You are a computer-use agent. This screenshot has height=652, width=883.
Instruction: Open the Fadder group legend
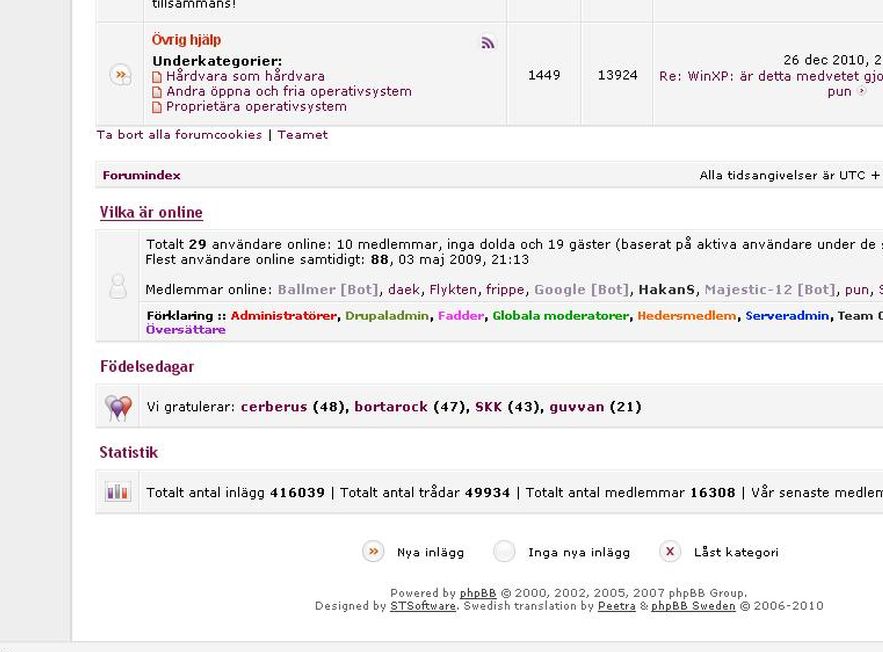pyautogui.click(x=461, y=315)
